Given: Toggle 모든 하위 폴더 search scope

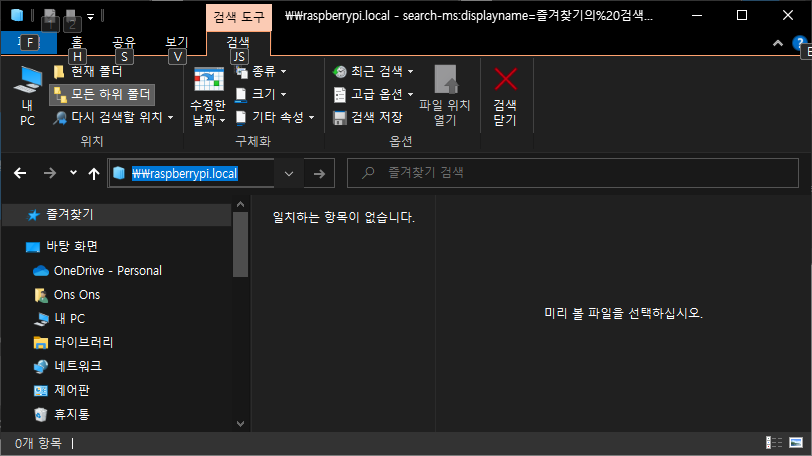Looking at the screenshot, I should pos(102,94).
